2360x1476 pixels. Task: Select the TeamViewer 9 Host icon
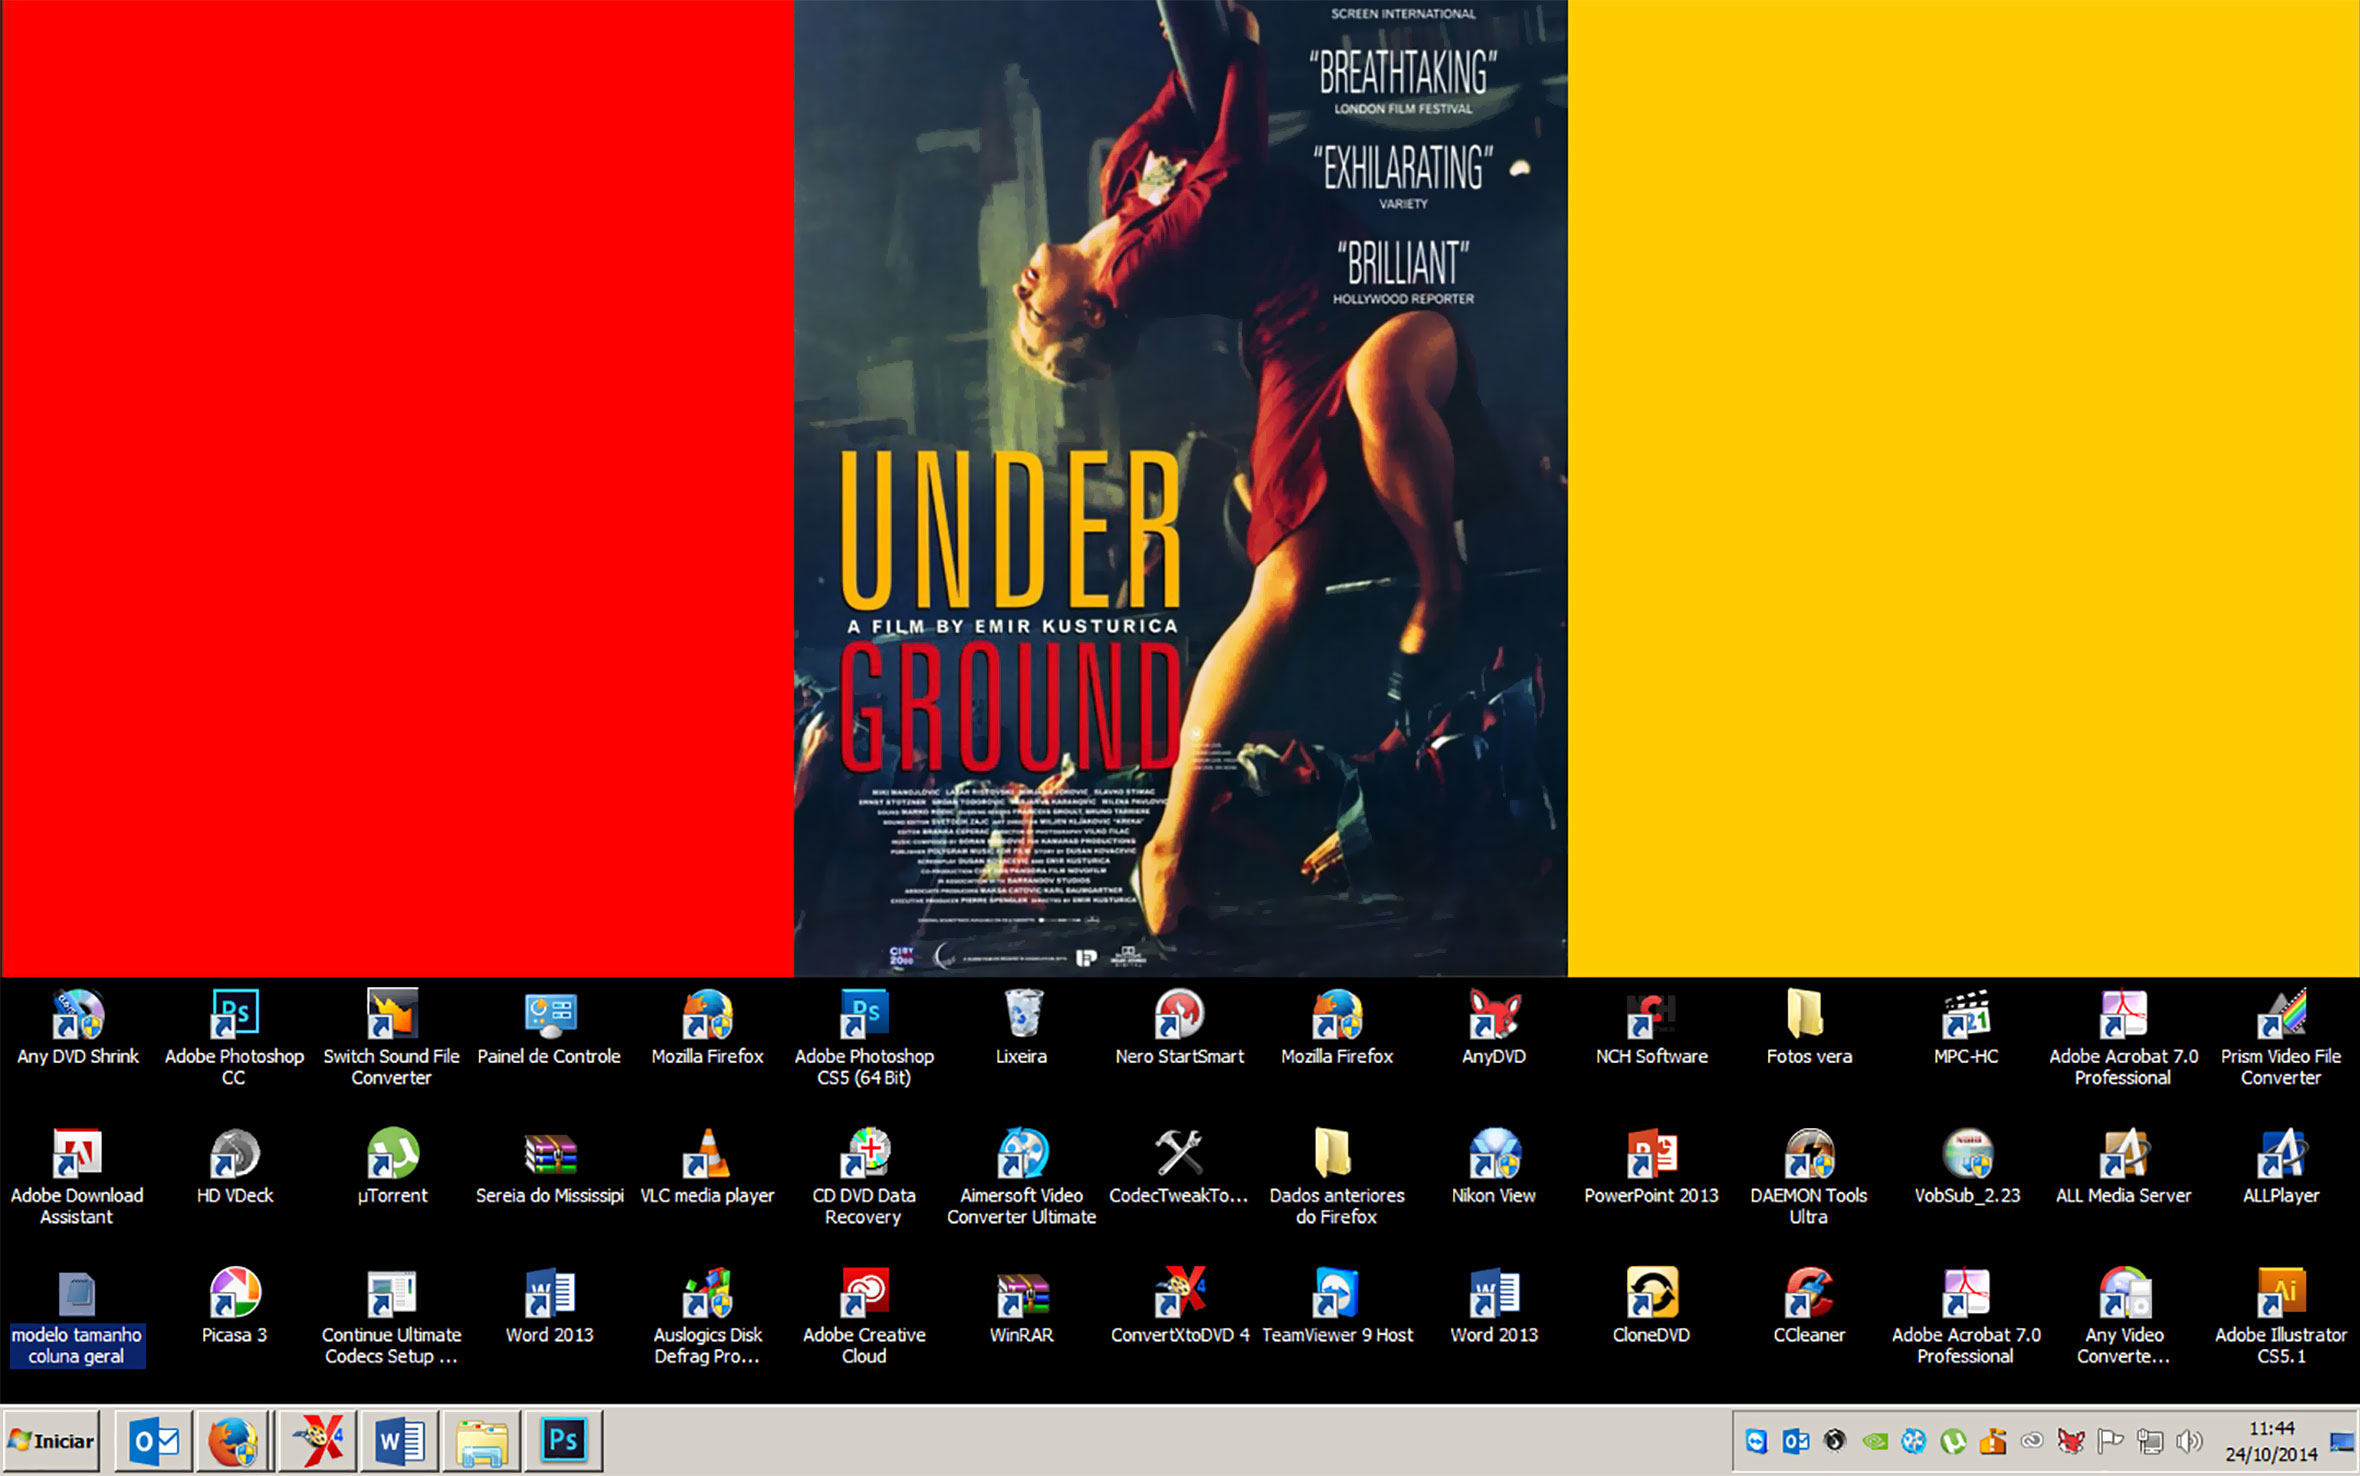click(1337, 1294)
